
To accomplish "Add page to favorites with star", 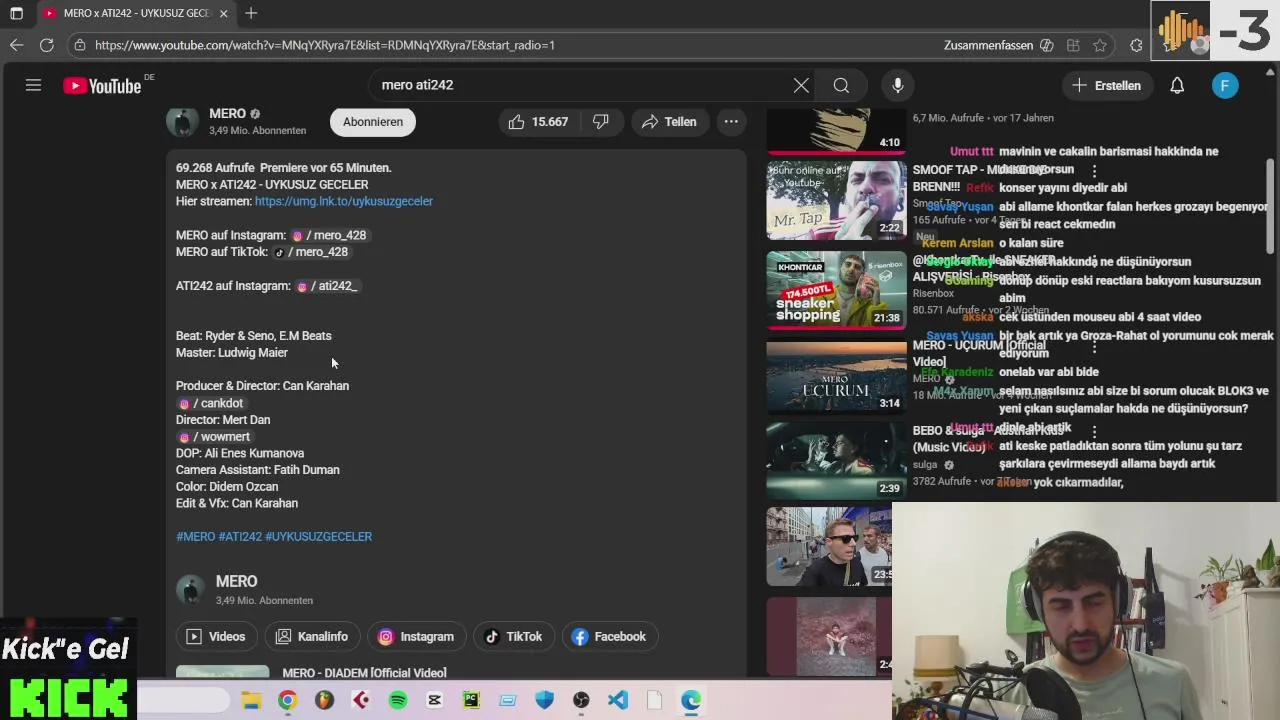I will [x=1100, y=45].
